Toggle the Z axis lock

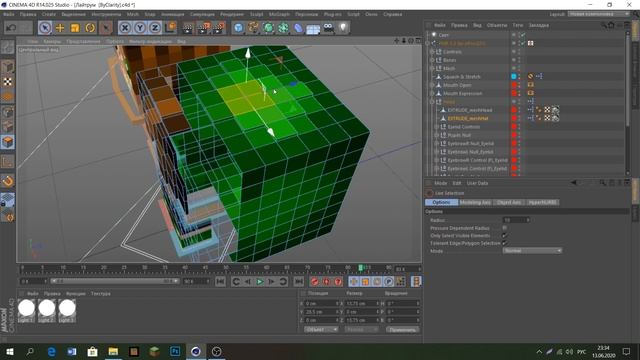click(155, 28)
